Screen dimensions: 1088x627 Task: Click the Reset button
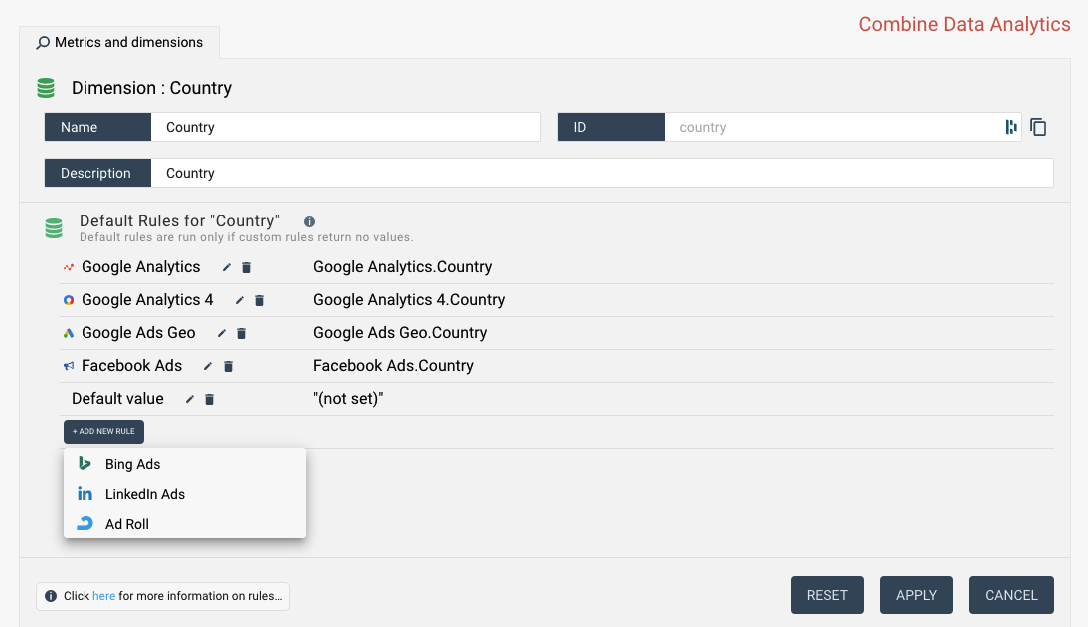(x=827, y=595)
